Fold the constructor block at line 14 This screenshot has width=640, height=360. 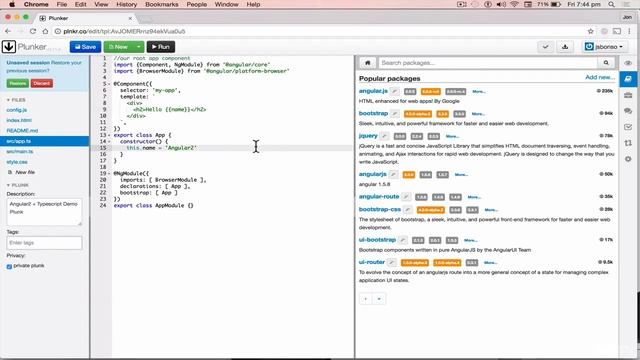click(109, 142)
